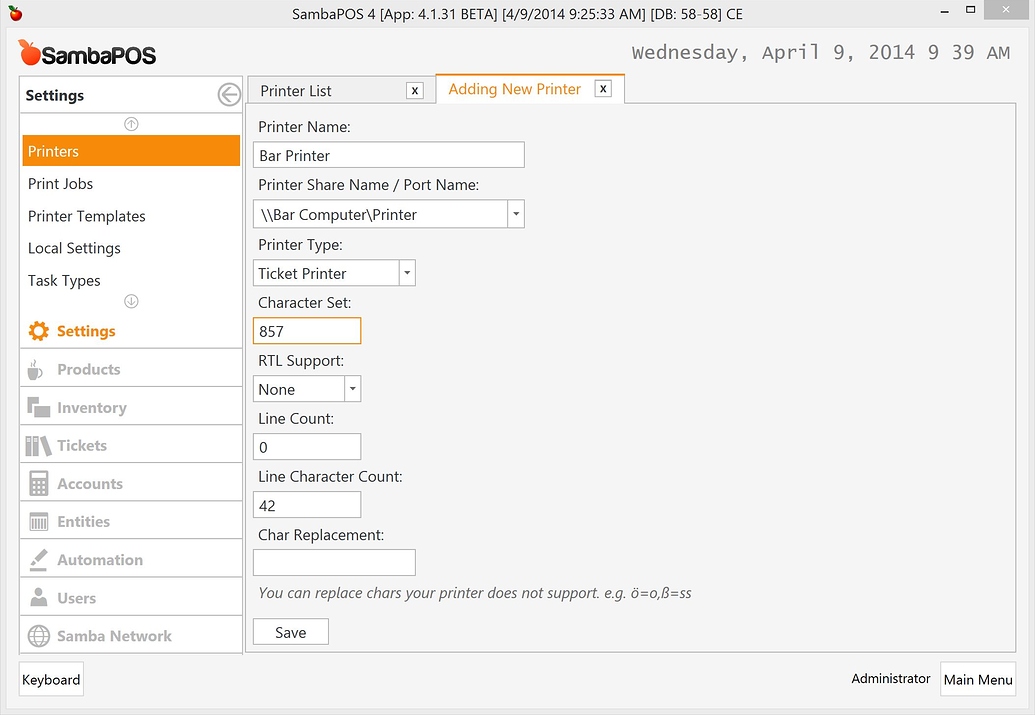Close the Adding New Printer tab
Screen dimensions: 1035x715
pos(603,89)
